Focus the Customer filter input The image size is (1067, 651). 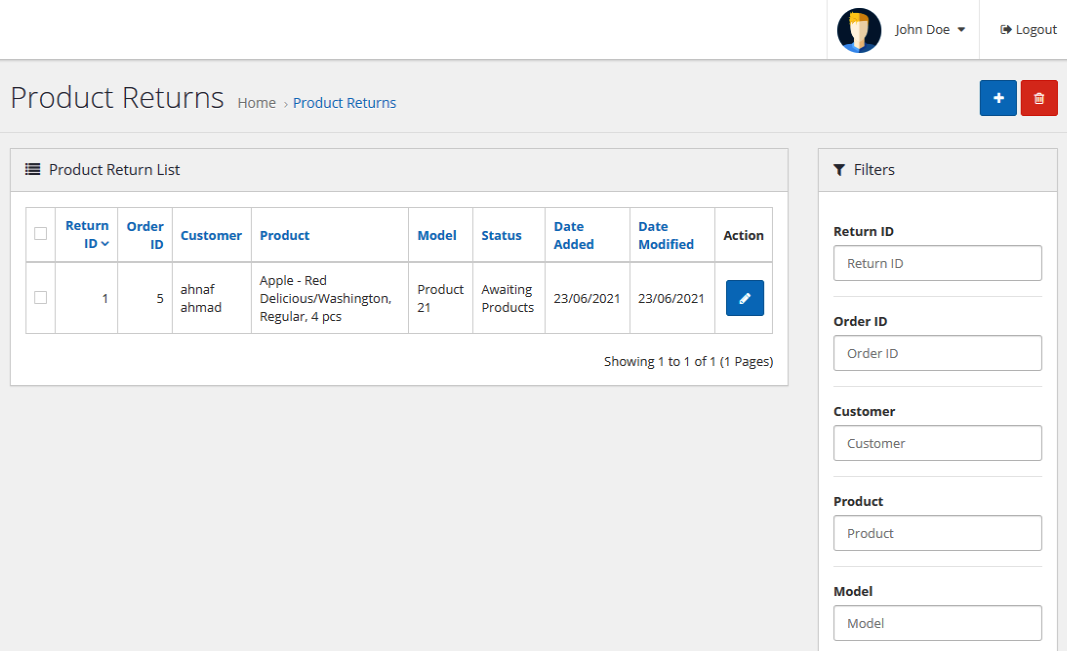pyautogui.click(x=937, y=443)
